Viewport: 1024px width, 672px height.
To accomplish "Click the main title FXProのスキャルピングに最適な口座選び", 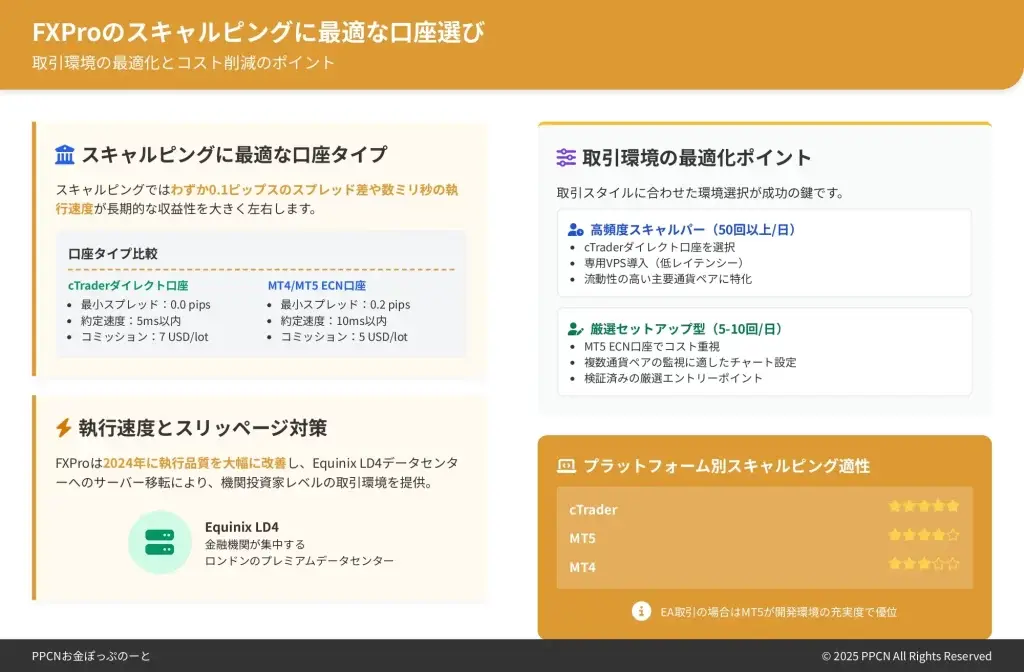I will [258, 32].
